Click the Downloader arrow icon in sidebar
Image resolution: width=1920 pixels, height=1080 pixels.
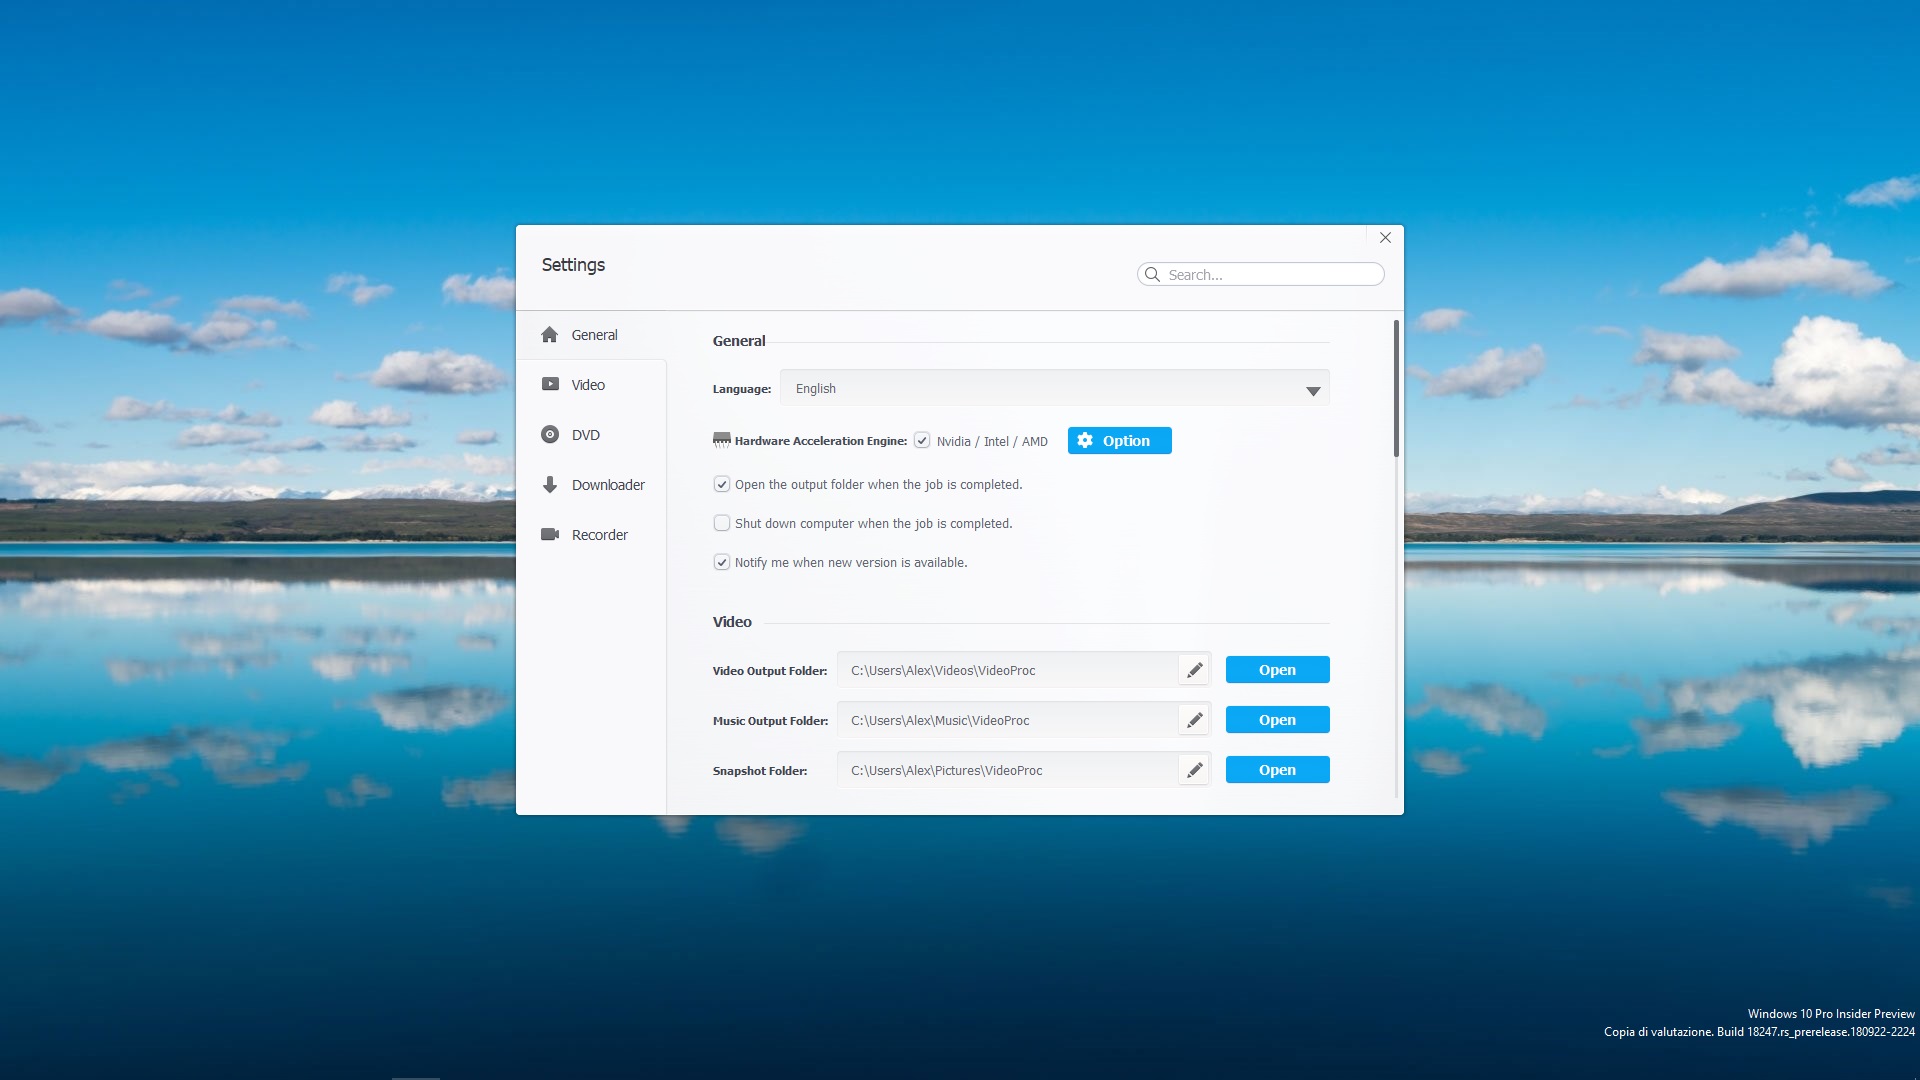click(x=550, y=485)
